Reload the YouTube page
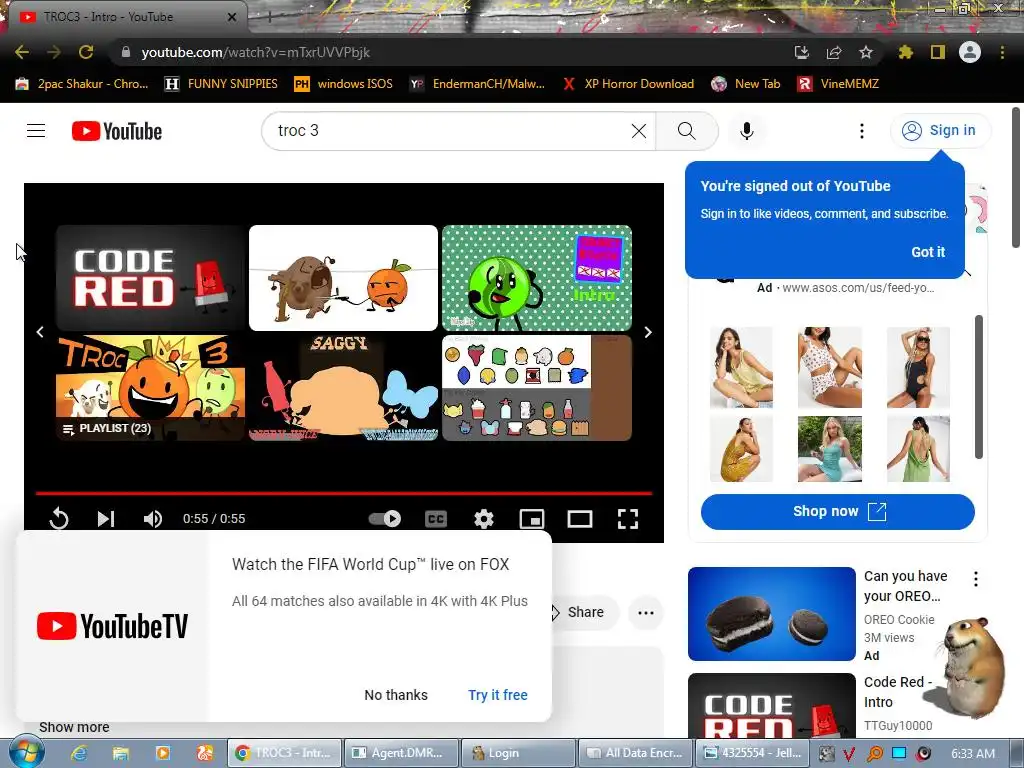Image resolution: width=1024 pixels, height=768 pixels. (86, 52)
